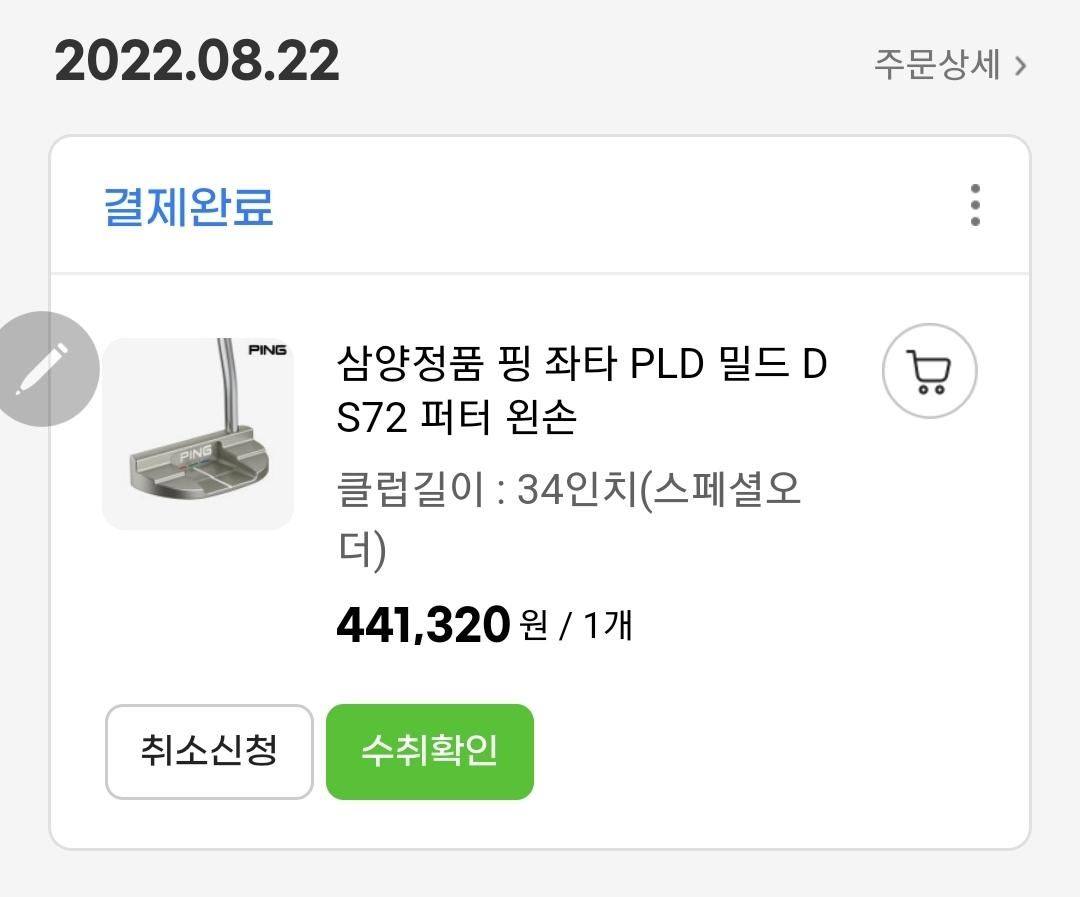Open the 주문상세 order details link
Screen dimensions: 1080x897
[x=937, y=66]
